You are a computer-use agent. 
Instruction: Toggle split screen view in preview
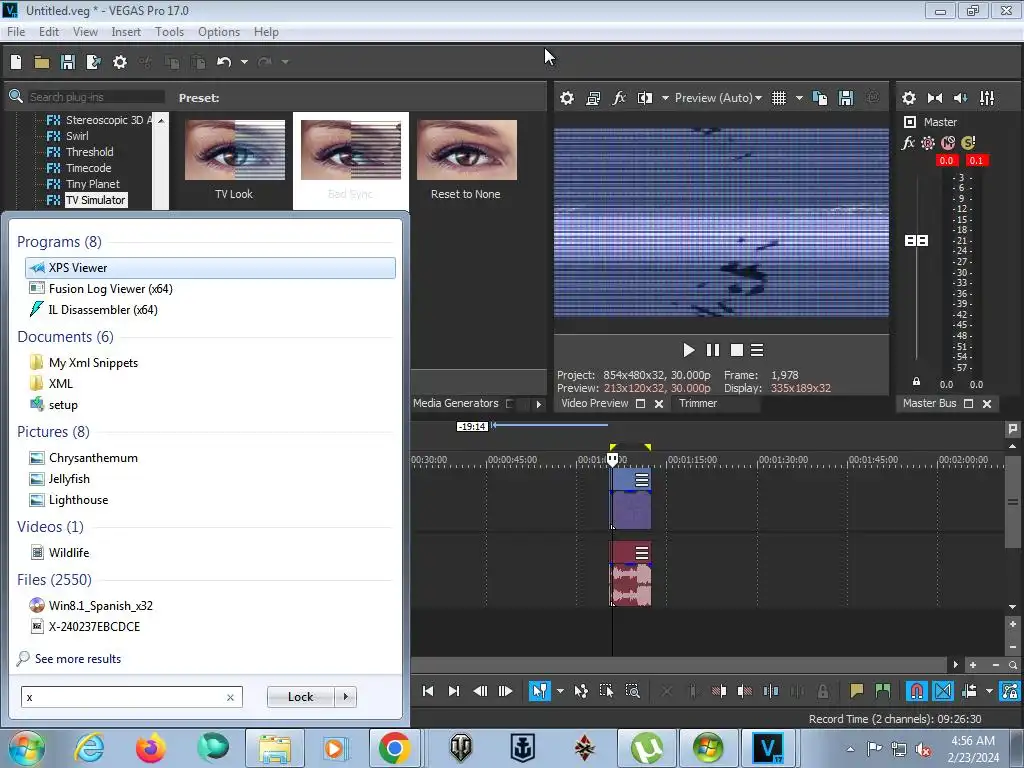645,98
